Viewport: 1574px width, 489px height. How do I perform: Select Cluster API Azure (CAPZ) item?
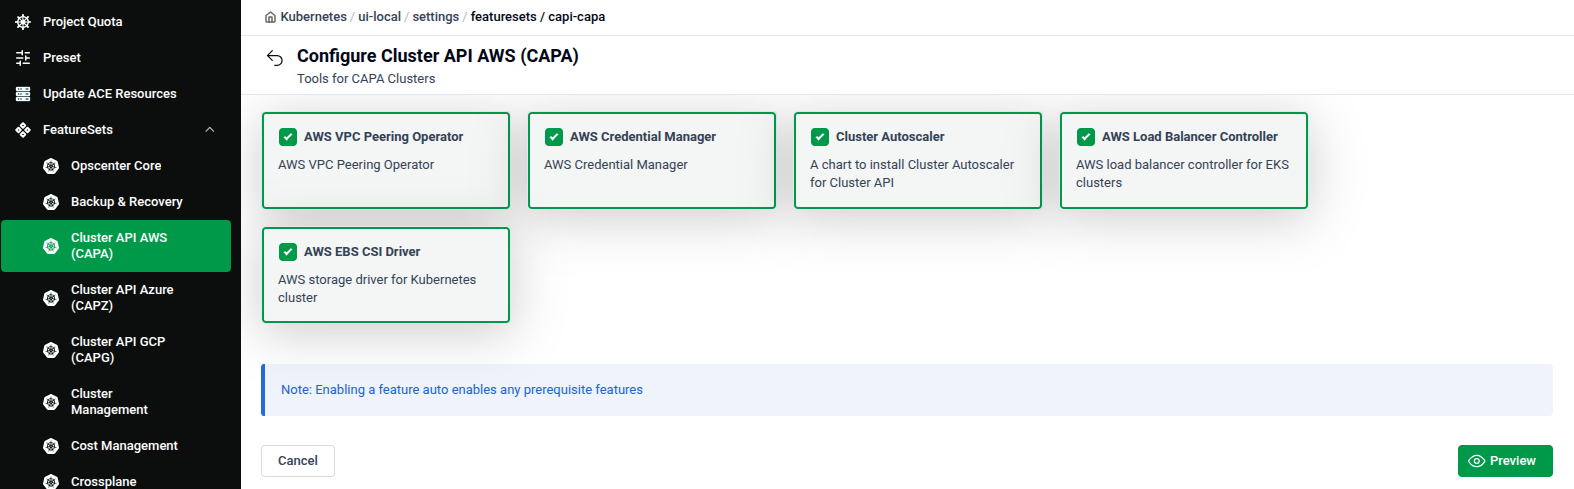pyautogui.click(x=116, y=297)
